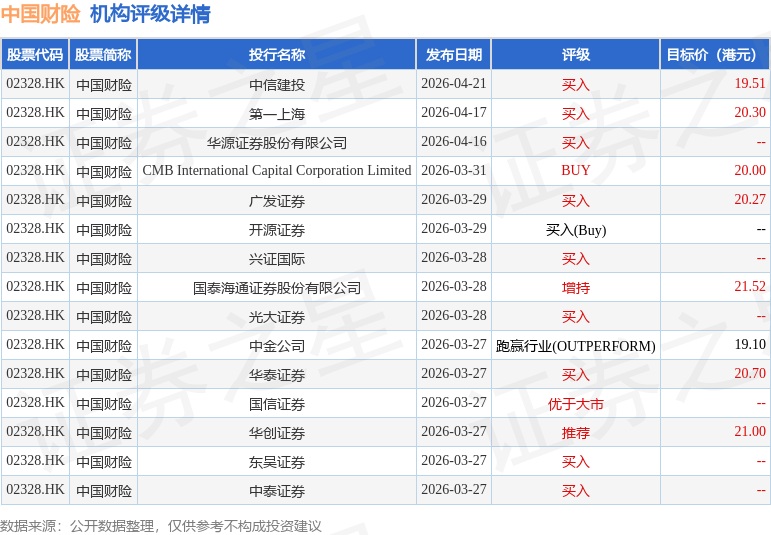Click CMB International Capital Corporation Limited cell
Screen dimensions: 771x535
[x=277, y=171]
